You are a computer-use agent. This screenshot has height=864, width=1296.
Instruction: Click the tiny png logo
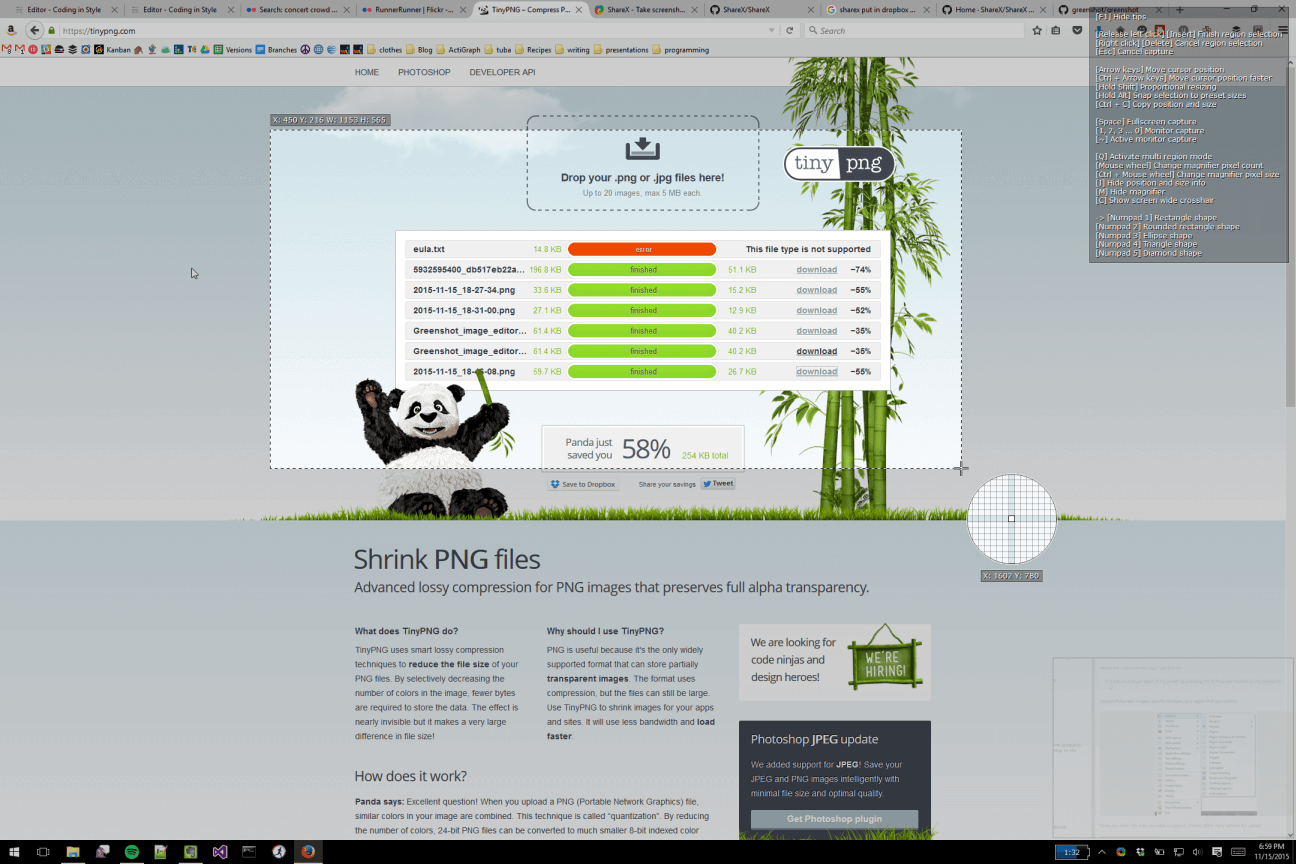(838, 164)
